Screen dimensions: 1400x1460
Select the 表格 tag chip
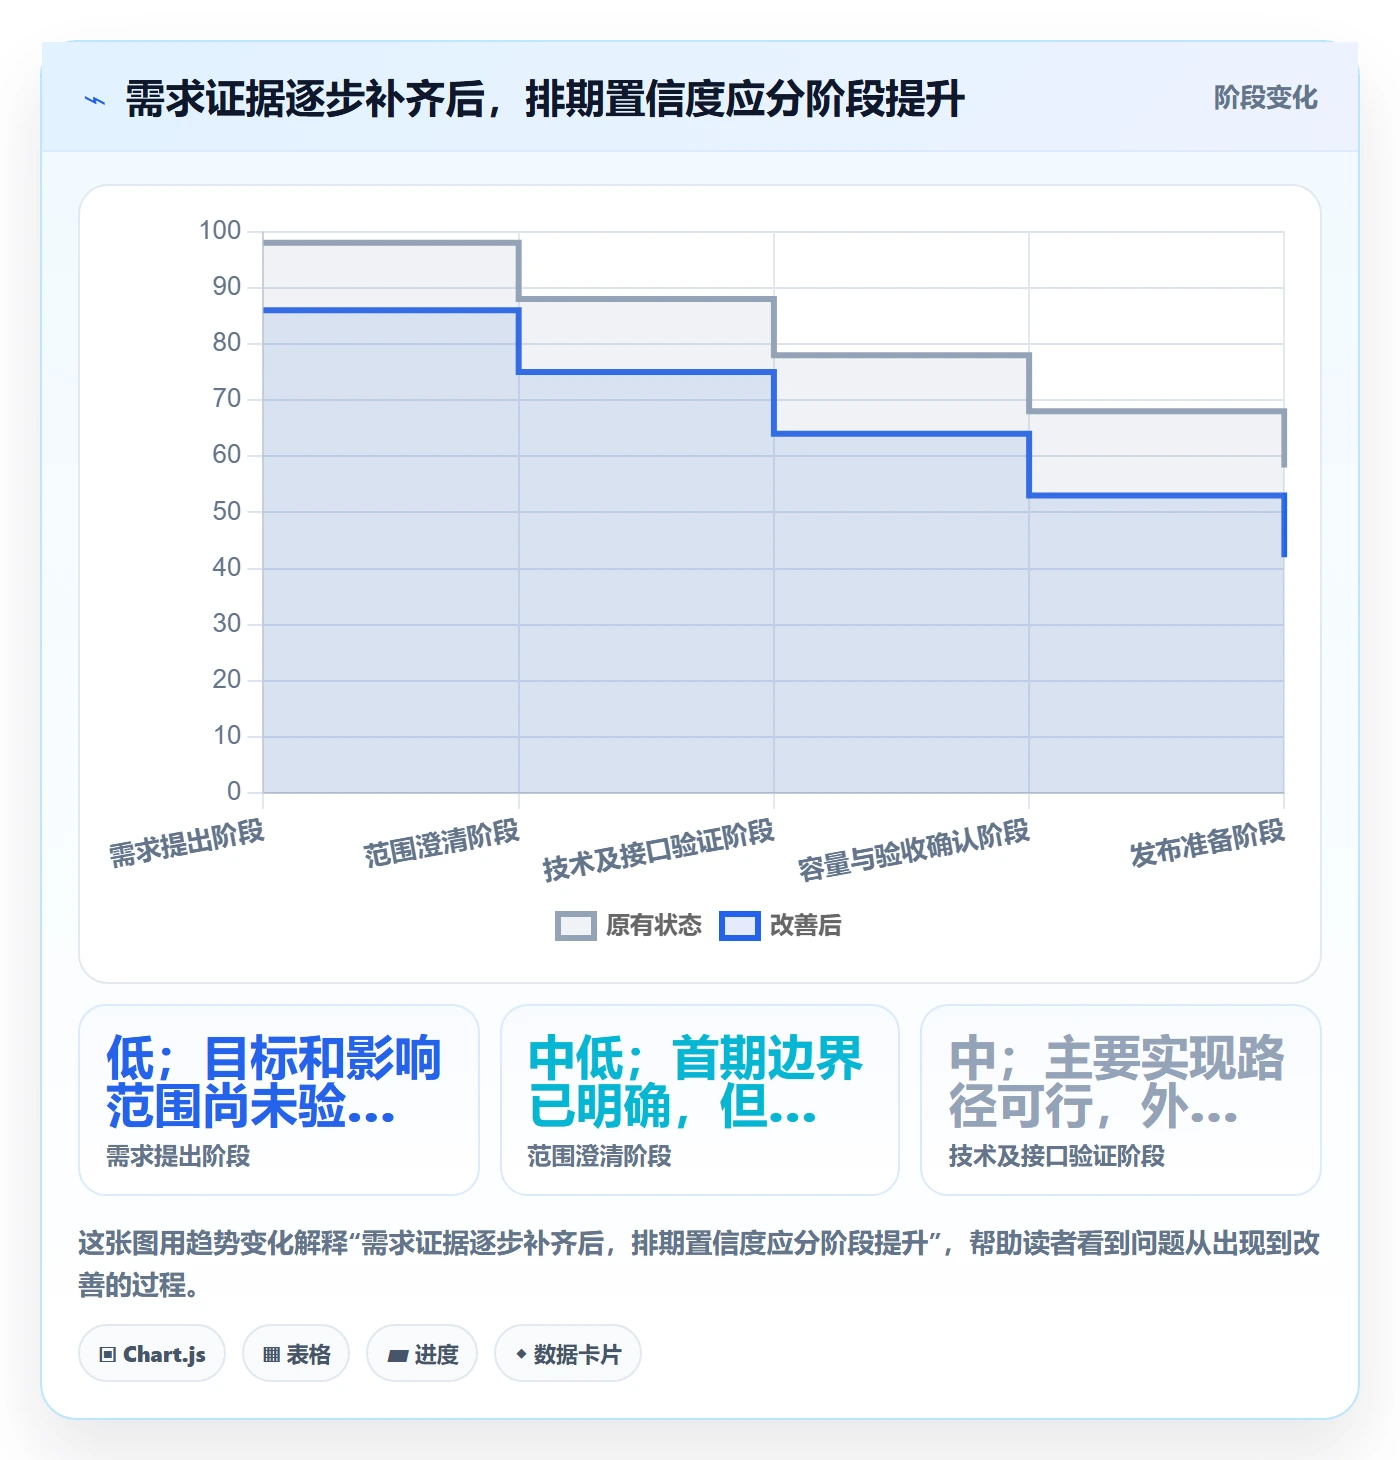(296, 1354)
